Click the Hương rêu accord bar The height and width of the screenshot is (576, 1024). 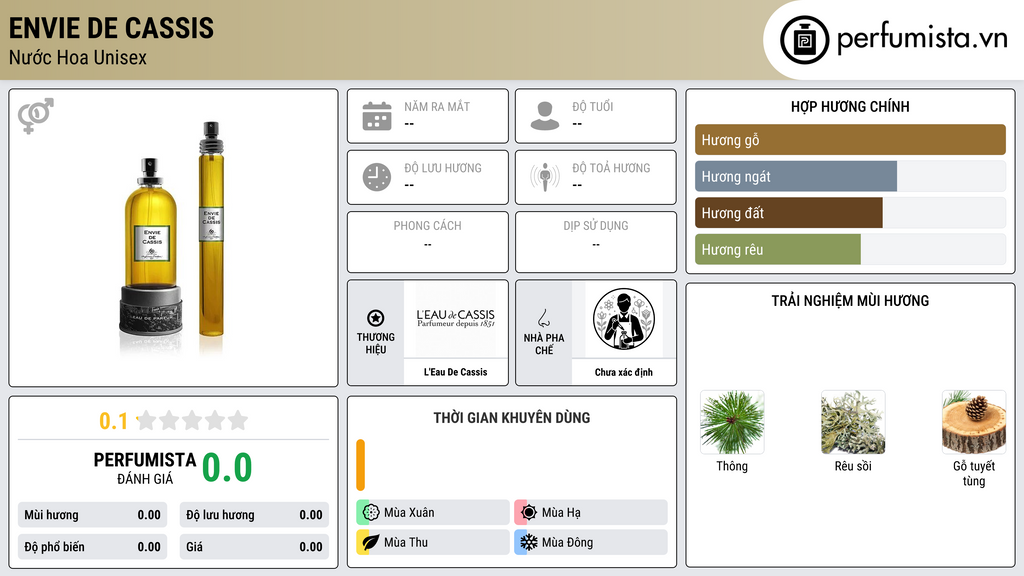[778, 249]
